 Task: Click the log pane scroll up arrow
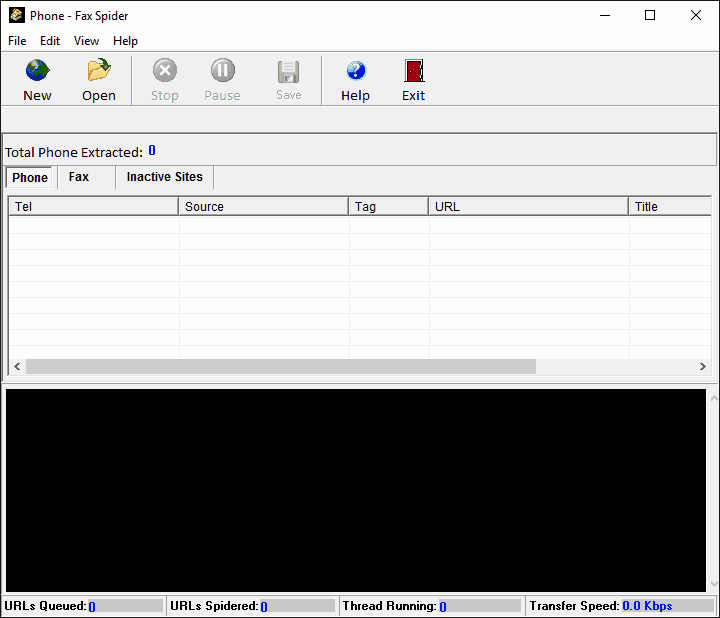tap(714, 398)
